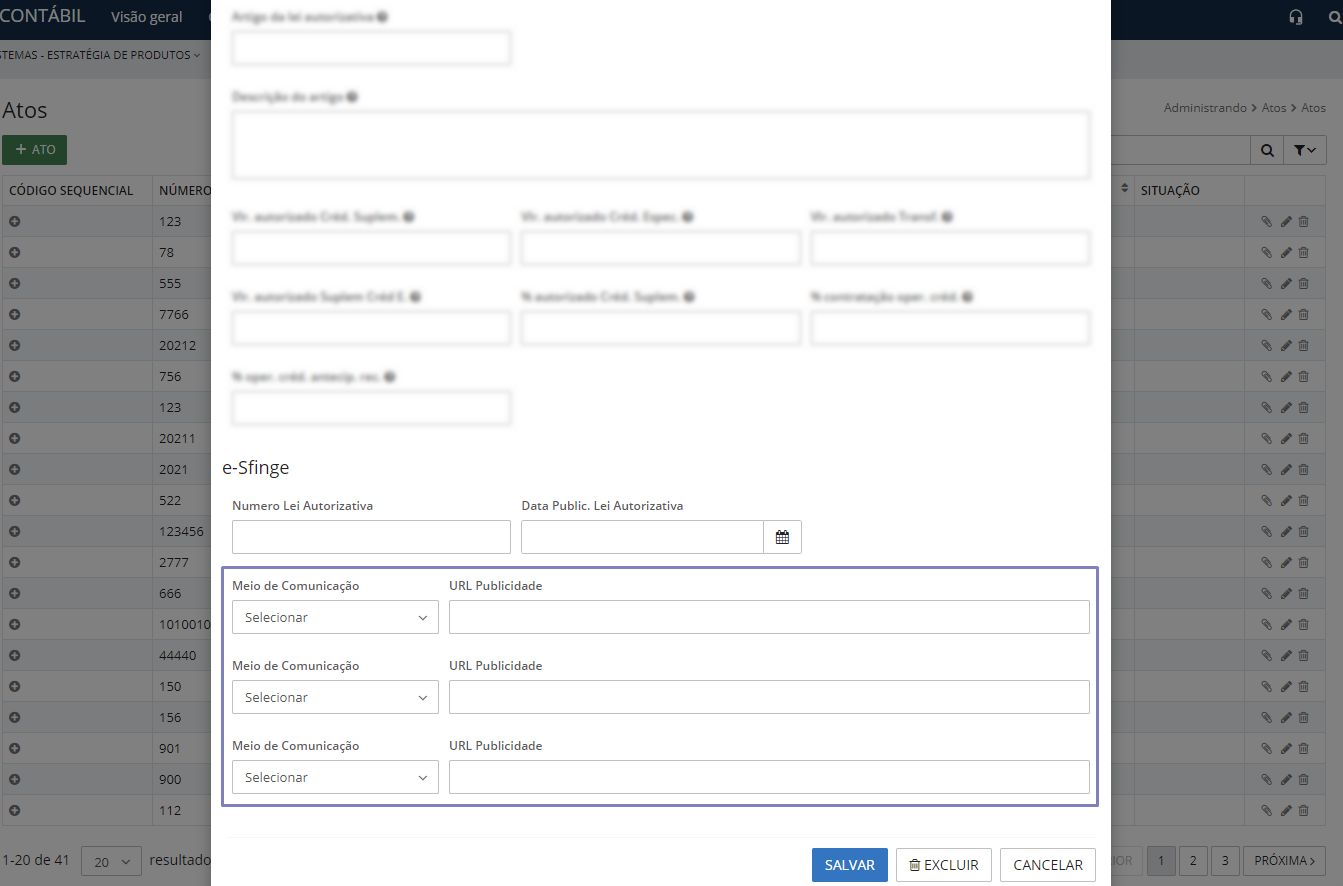Click into the Data Public. Lei Autorizativa field
The image size is (1343, 886).
pos(642,537)
